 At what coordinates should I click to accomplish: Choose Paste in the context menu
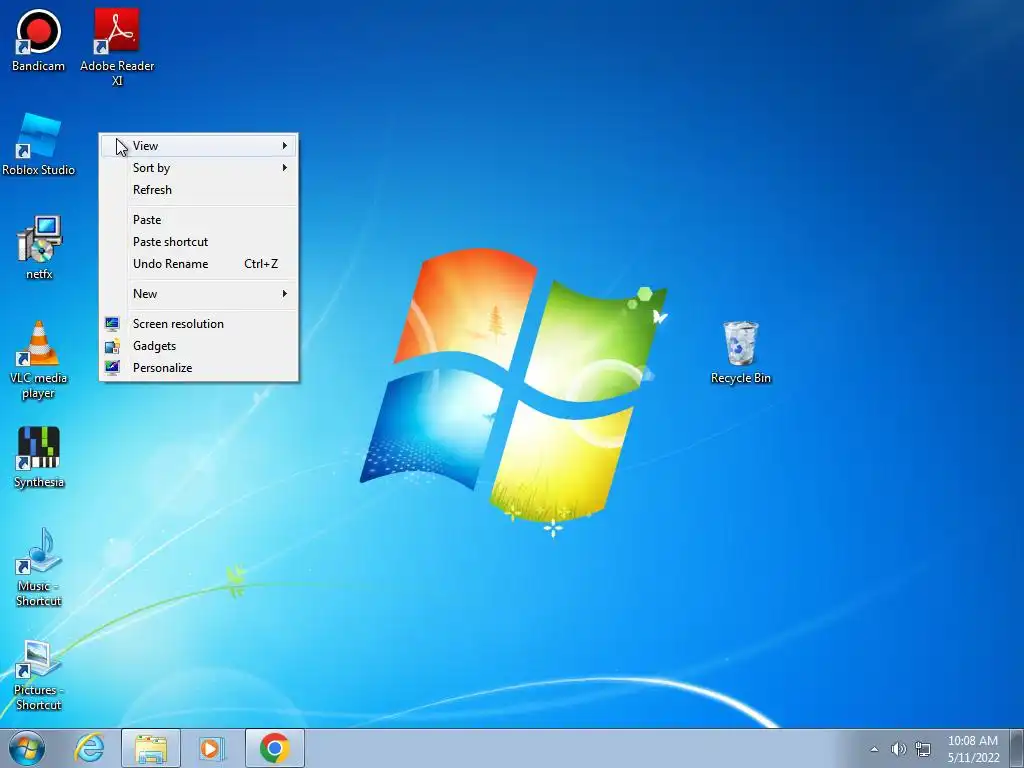click(199, 220)
